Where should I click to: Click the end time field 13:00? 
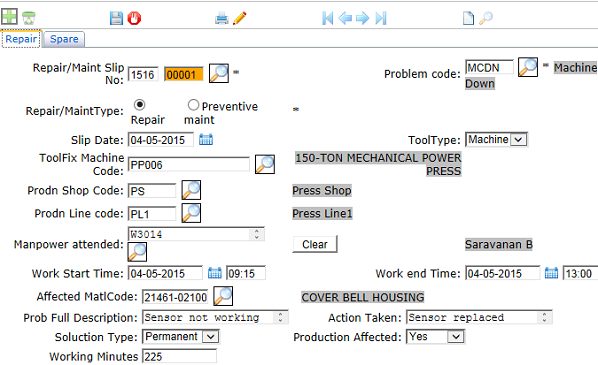tap(580, 273)
